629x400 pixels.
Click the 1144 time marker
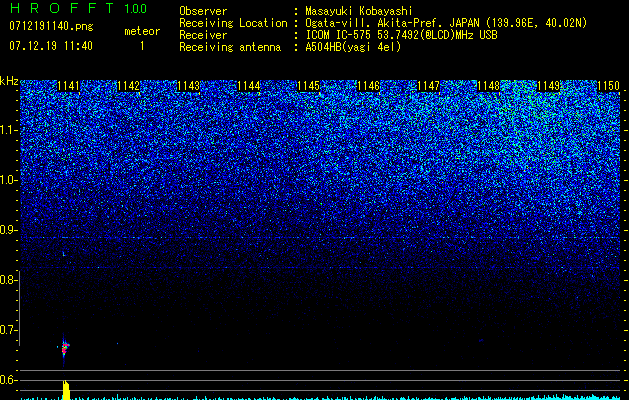pos(248,86)
